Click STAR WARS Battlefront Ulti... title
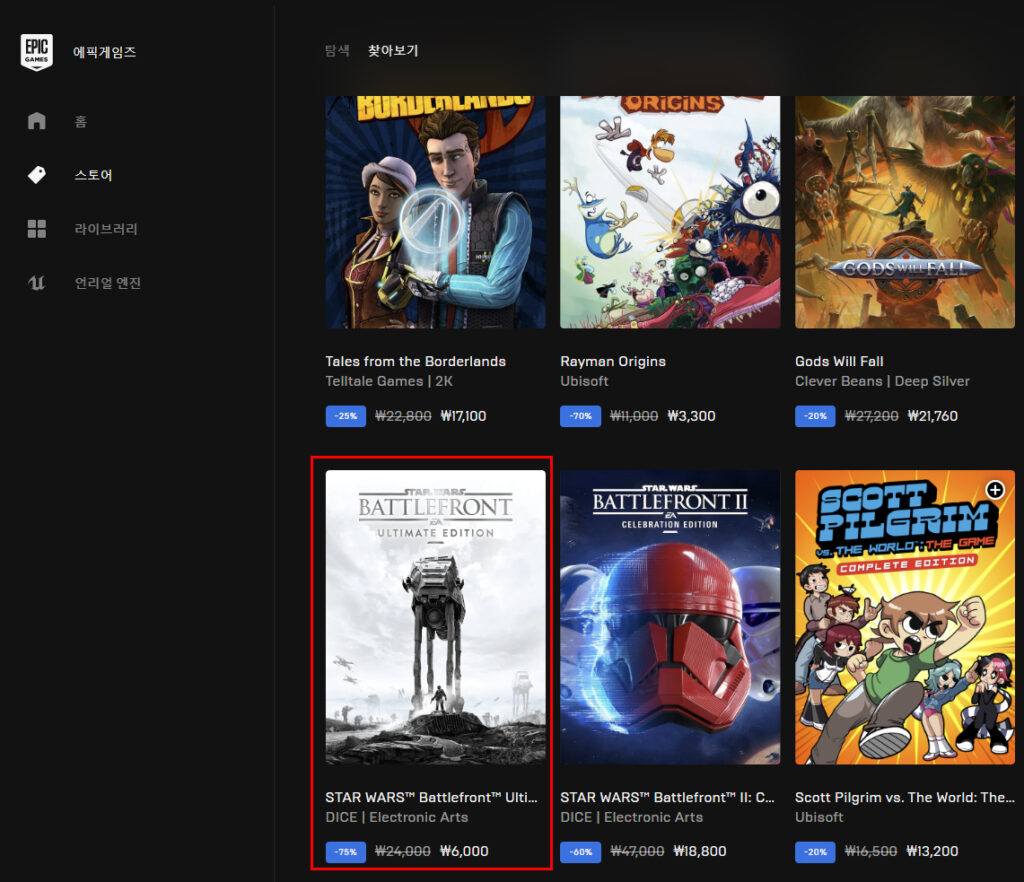 click(432, 797)
